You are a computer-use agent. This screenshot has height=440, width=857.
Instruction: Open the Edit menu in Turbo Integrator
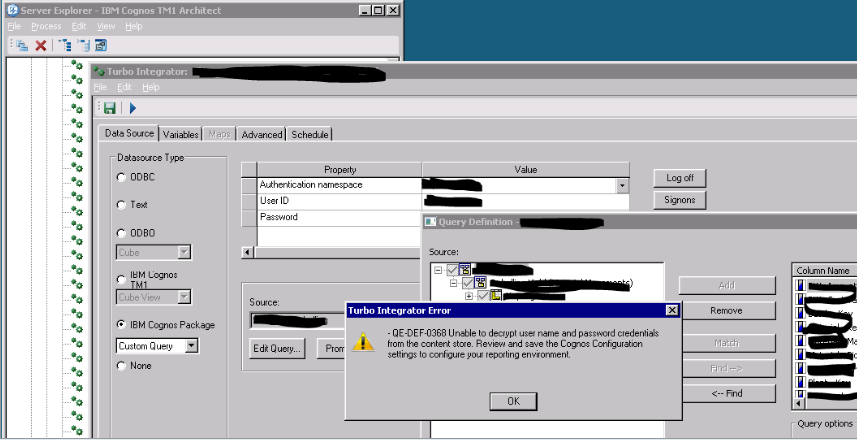point(125,87)
